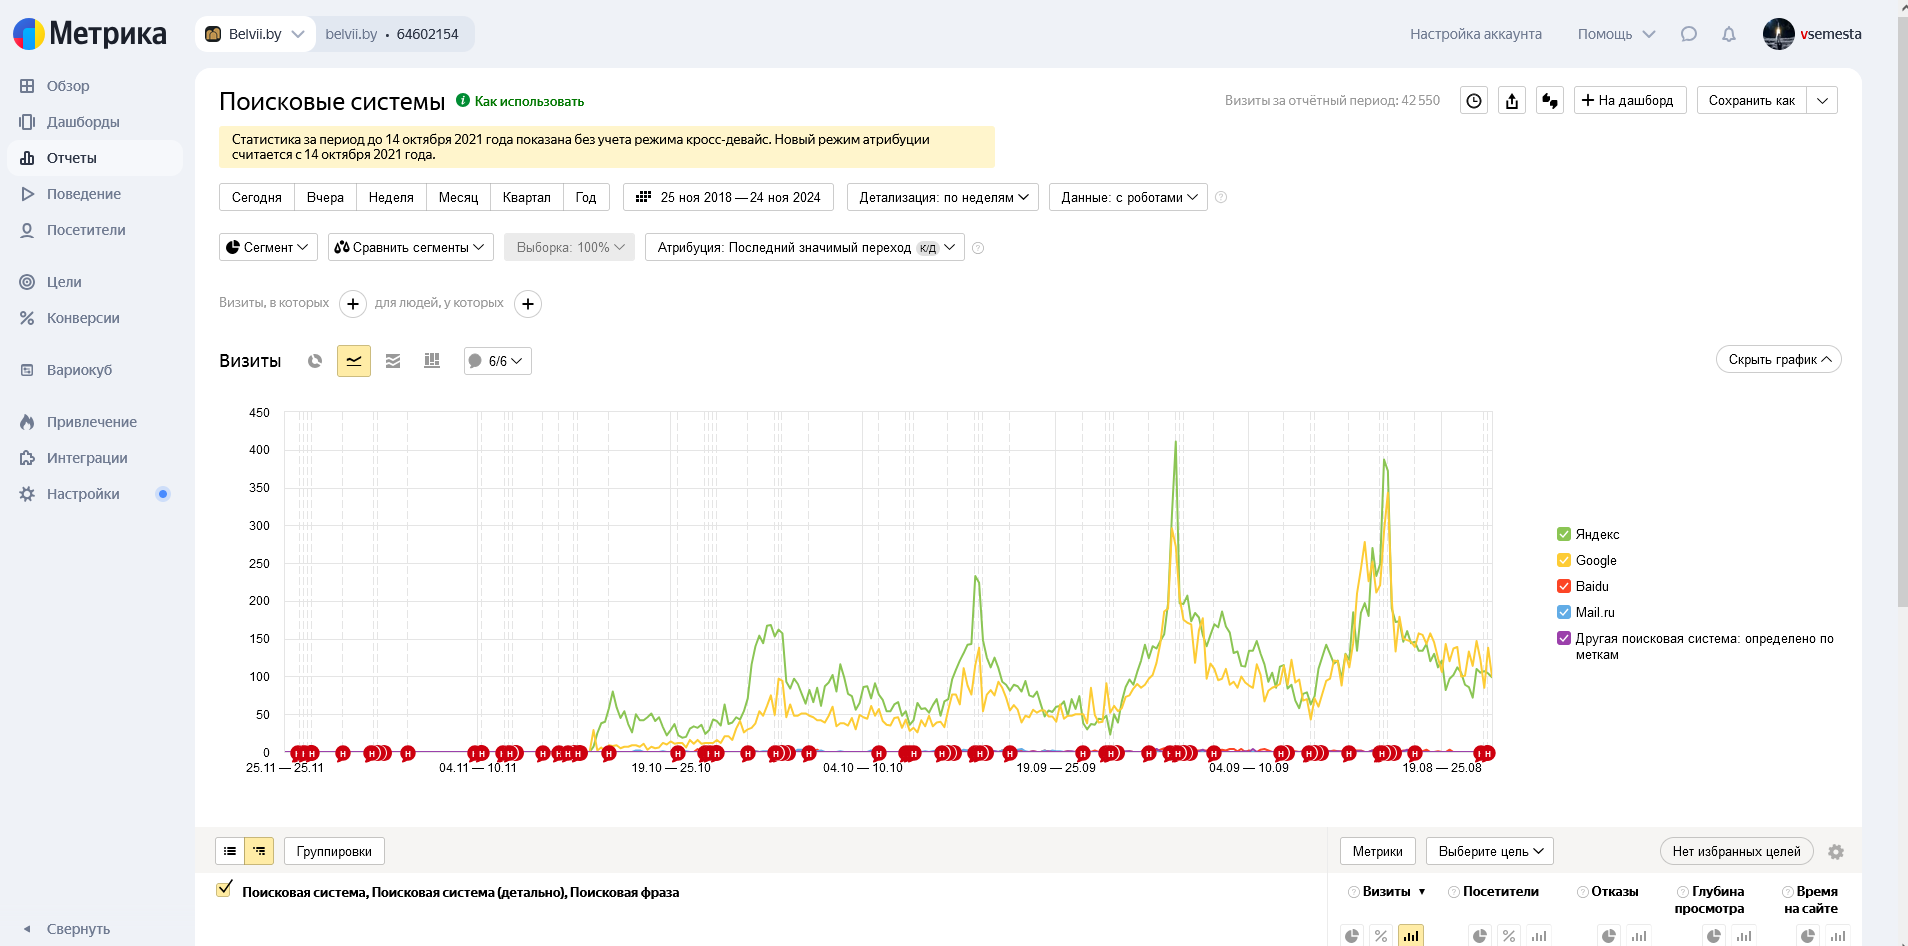Open the chat speech bubble icon
This screenshot has height=946, width=1908.
(x=1689, y=34)
